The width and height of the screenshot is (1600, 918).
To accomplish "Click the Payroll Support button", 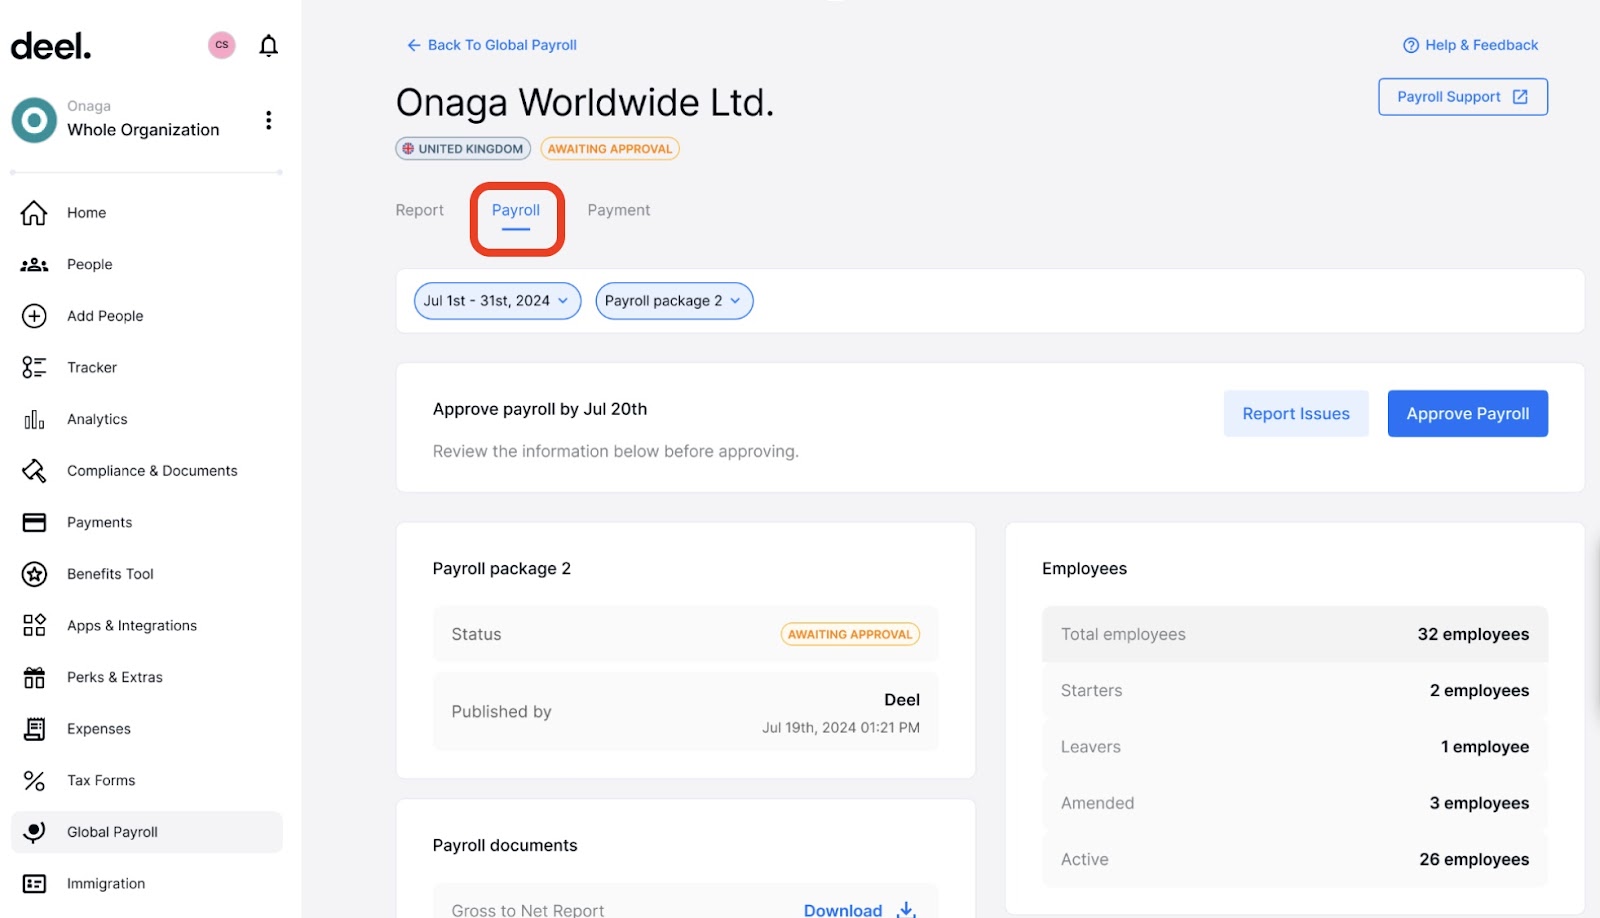I will (1463, 97).
